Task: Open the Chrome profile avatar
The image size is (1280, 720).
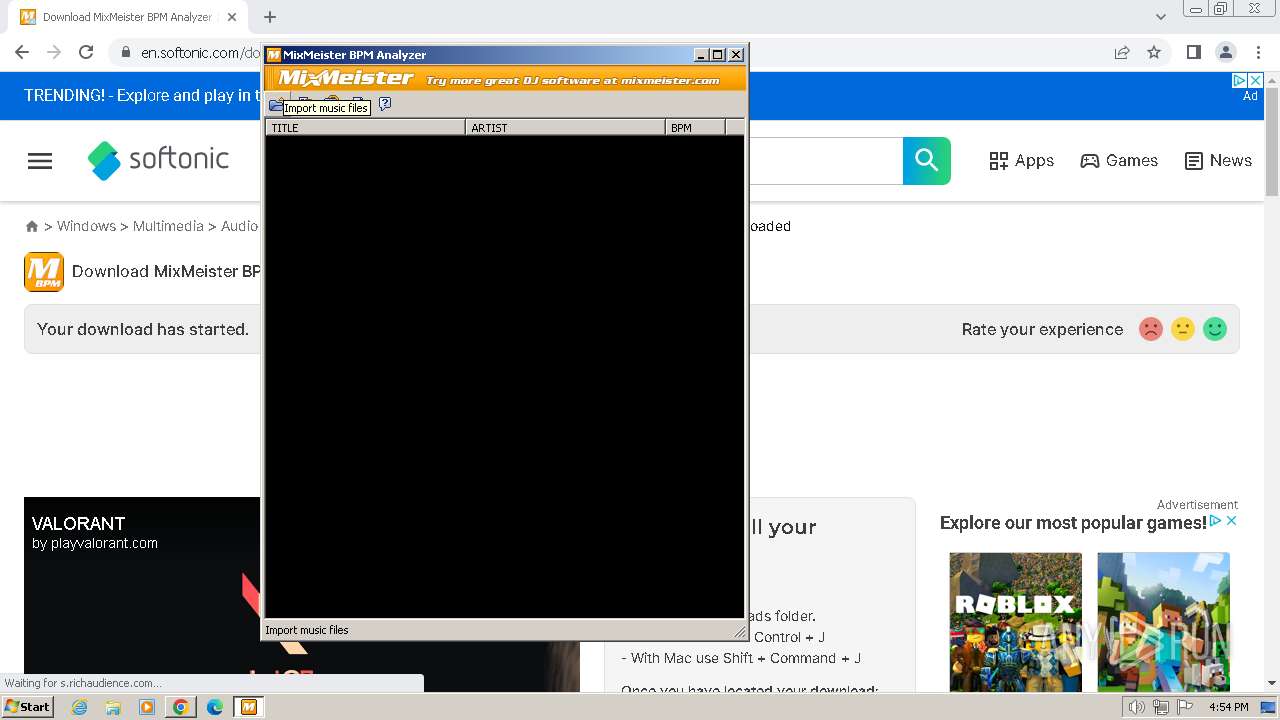Action: [1225, 52]
